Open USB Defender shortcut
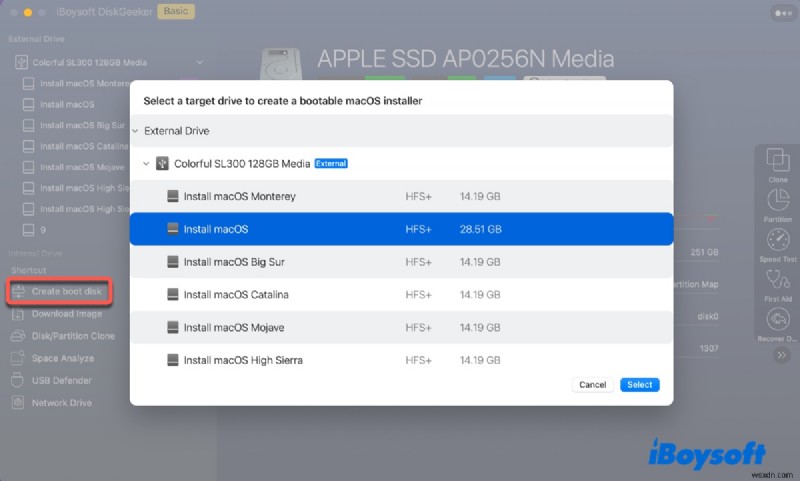The width and height of the screenshot is (800, 481). [52, 381]
